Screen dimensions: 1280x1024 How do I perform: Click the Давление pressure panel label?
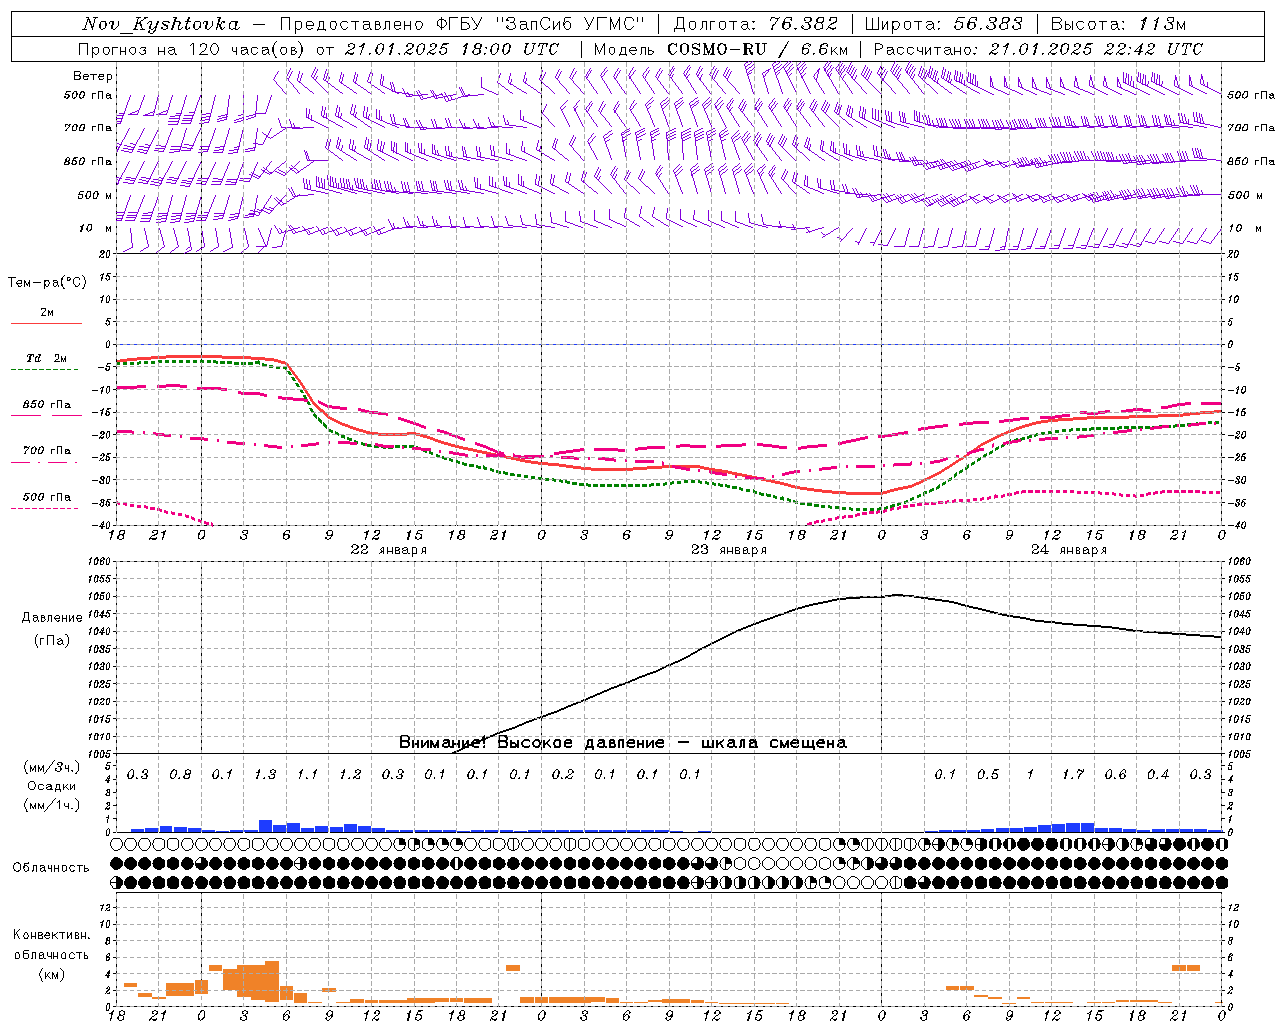point(52,618)
